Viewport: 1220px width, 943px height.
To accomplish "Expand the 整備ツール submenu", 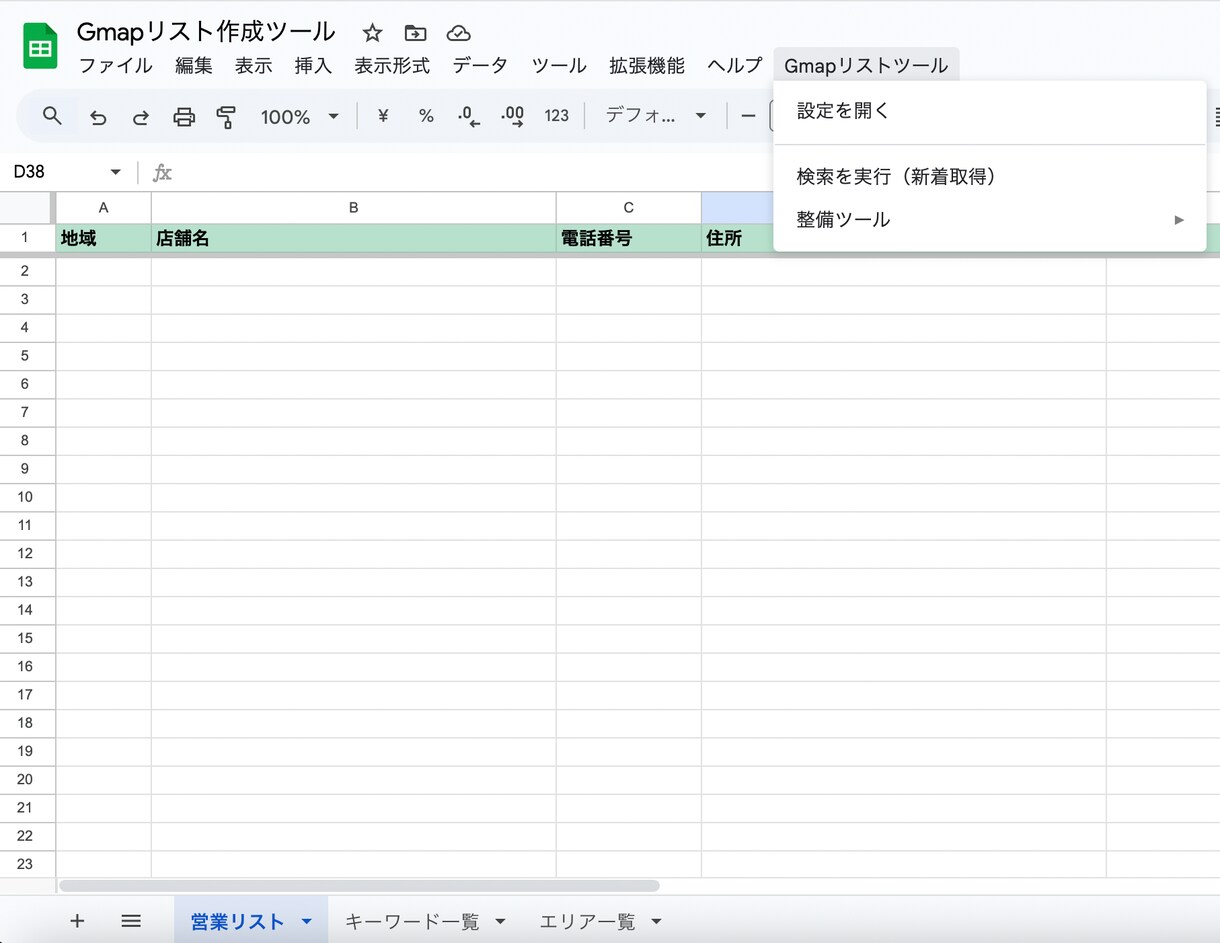I will tap(990, 219).
